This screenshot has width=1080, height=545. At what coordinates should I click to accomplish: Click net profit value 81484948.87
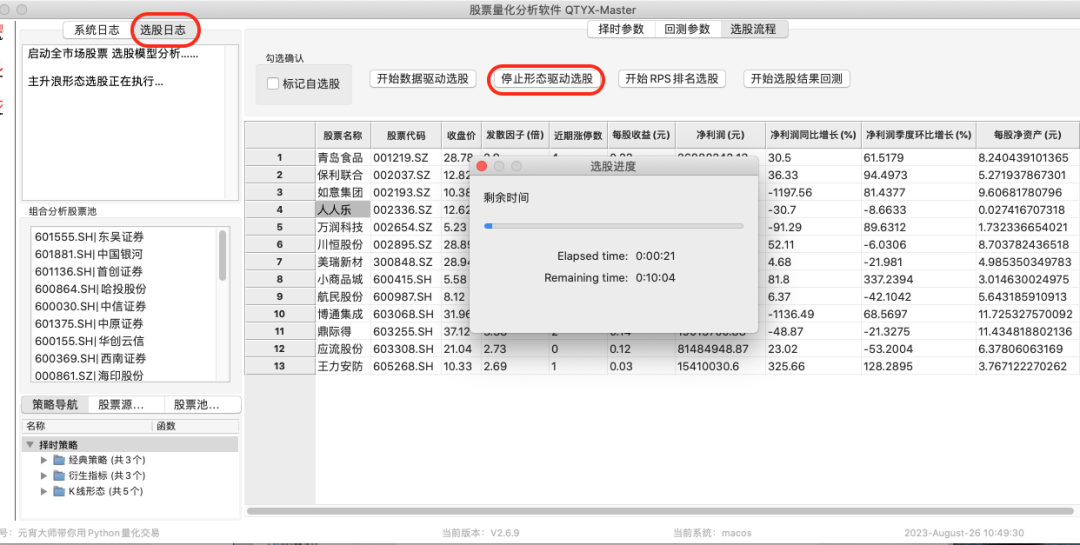(x=720, y=349)
